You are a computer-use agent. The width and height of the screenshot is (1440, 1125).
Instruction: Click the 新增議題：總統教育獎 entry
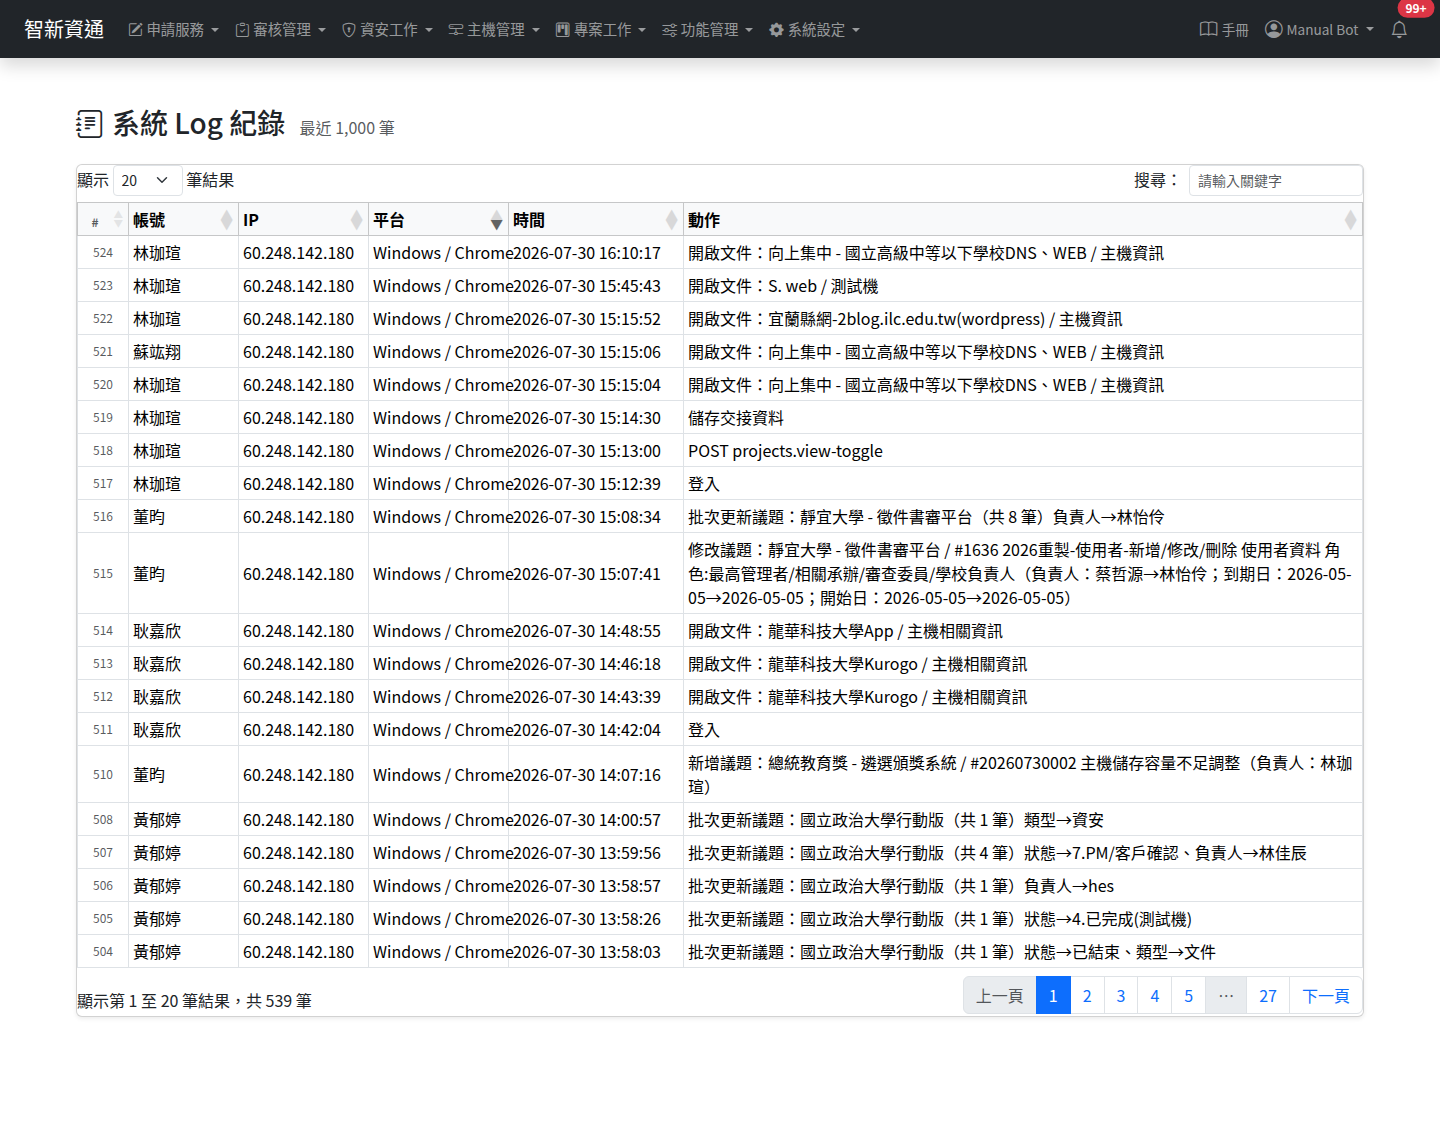(x=1020, y=775)
